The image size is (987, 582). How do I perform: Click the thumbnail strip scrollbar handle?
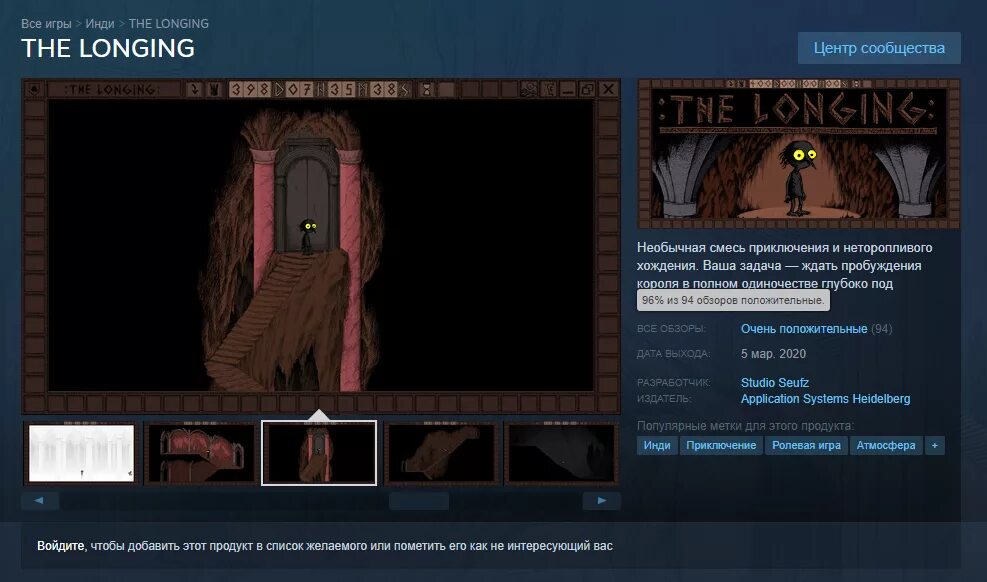tap(419, 501)
